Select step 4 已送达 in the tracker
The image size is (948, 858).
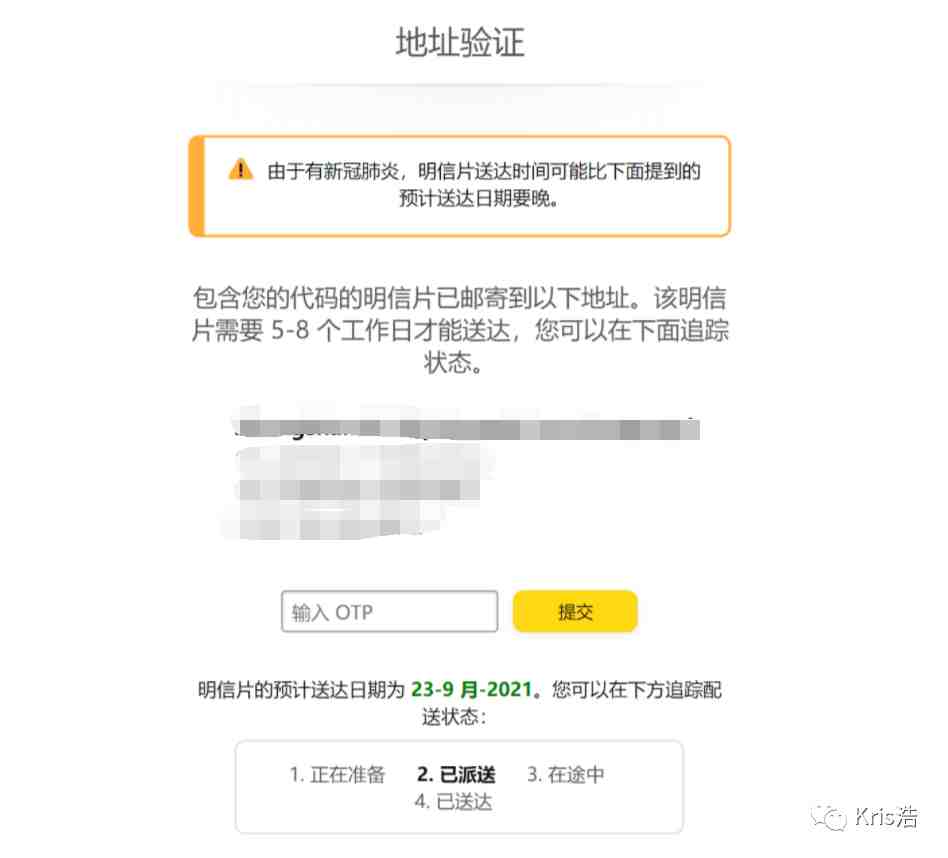point(453,802)
